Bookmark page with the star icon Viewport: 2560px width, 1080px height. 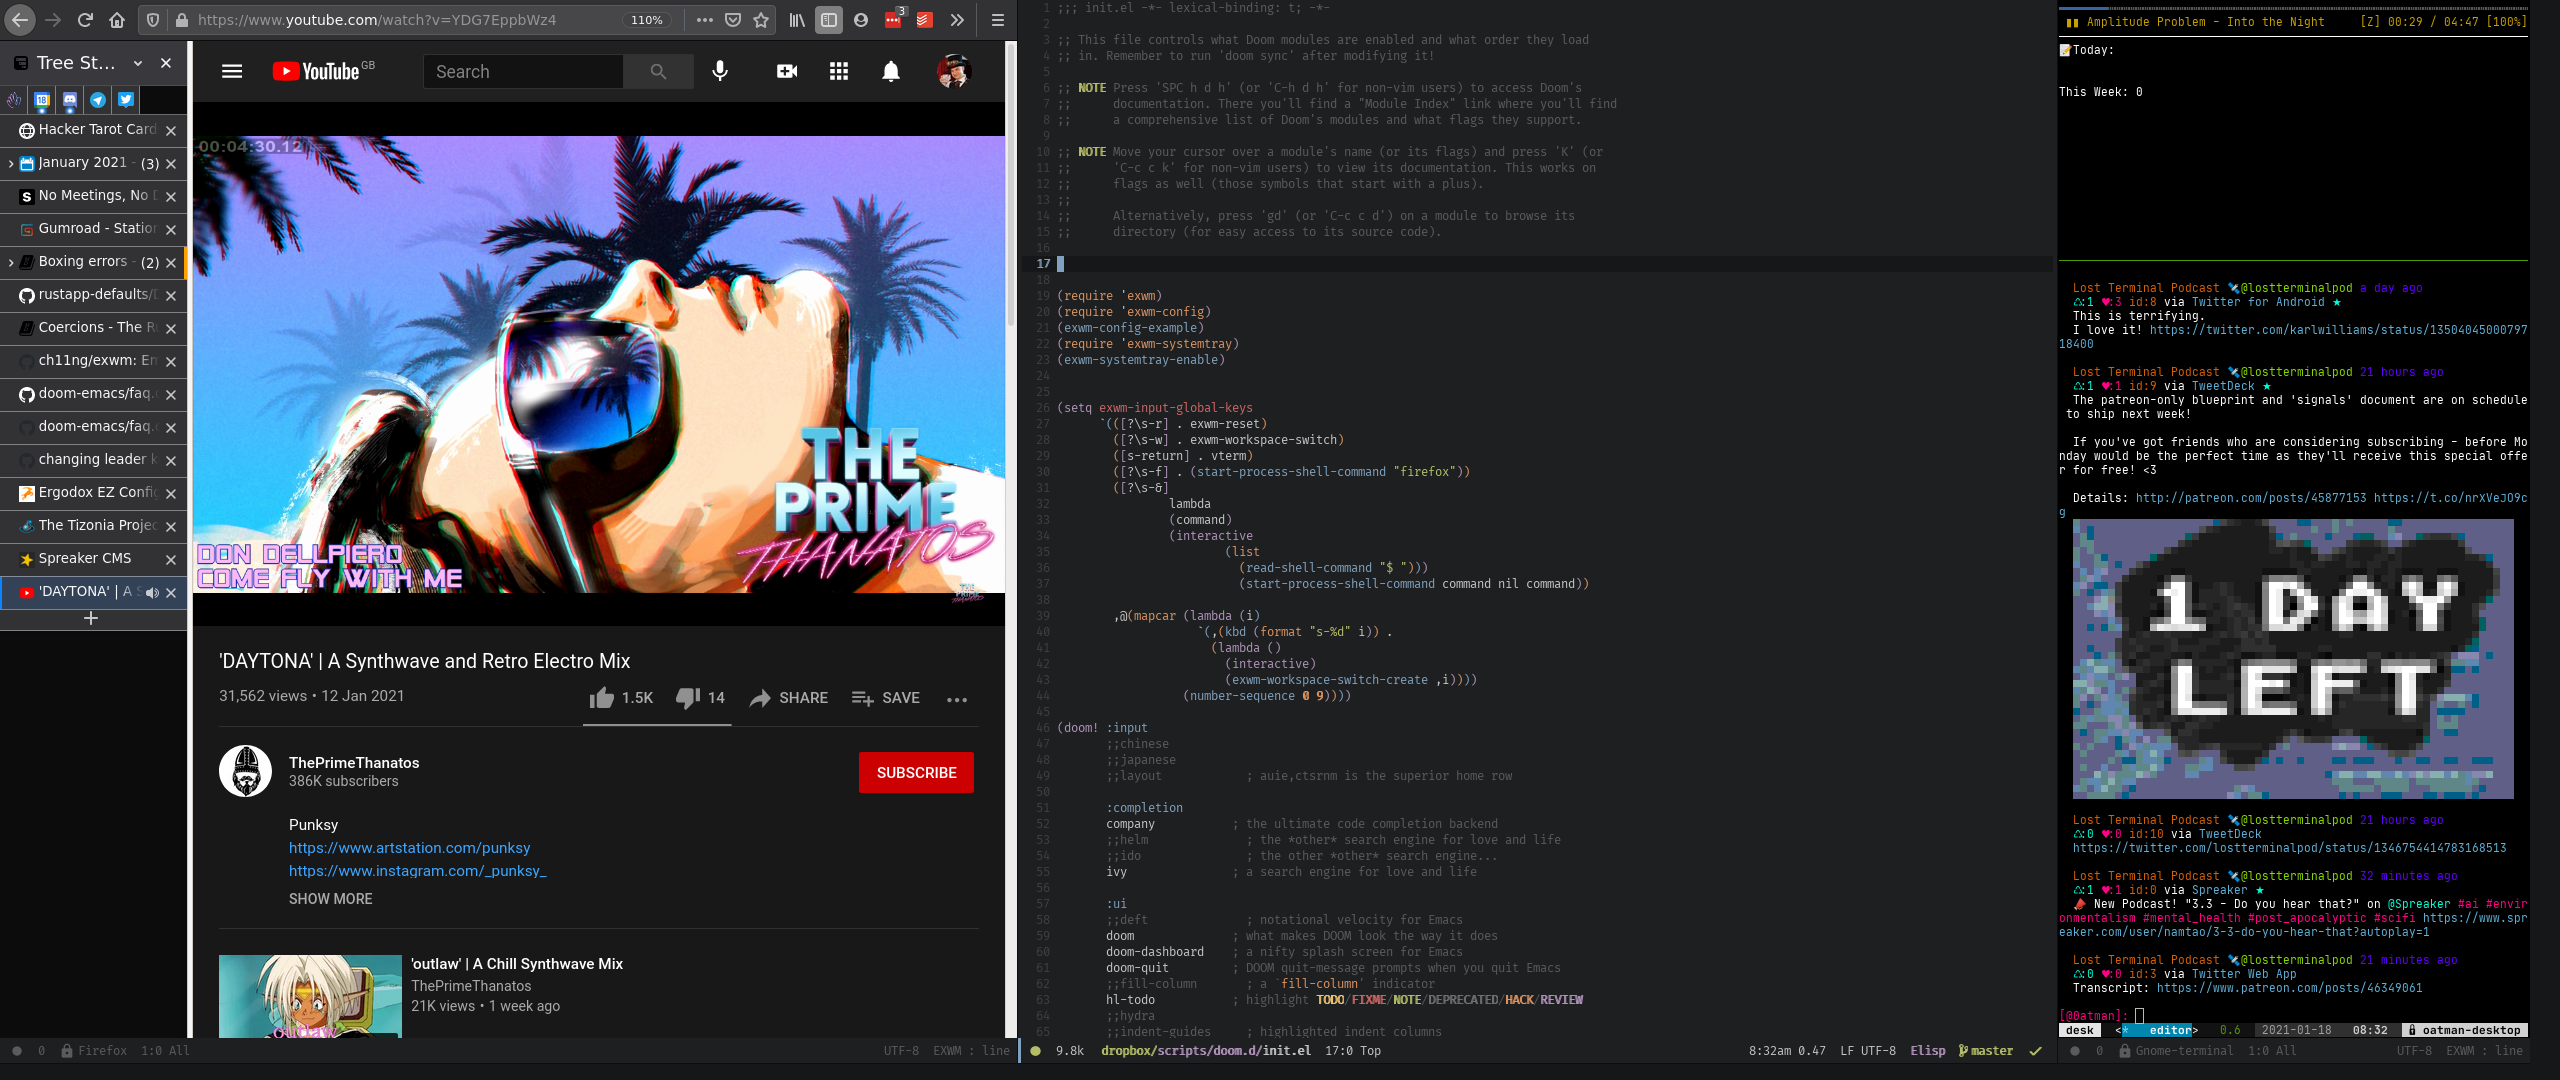pos(761,20)
